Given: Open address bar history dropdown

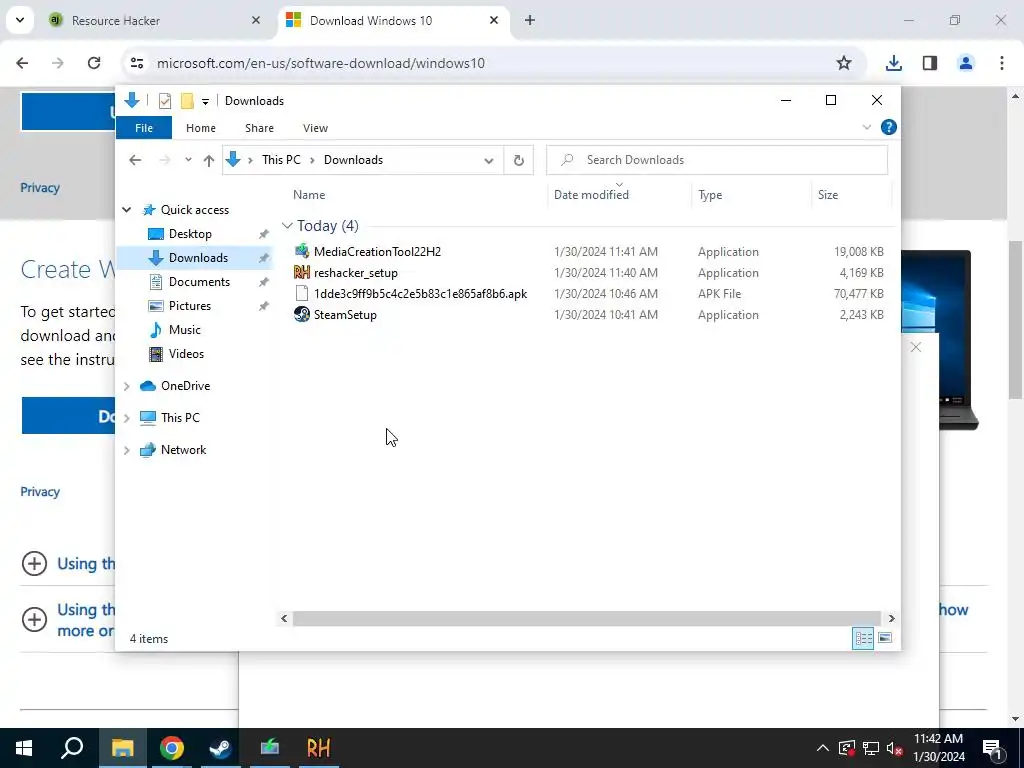Looking at the screenshot, I should (x=488, y=161).
